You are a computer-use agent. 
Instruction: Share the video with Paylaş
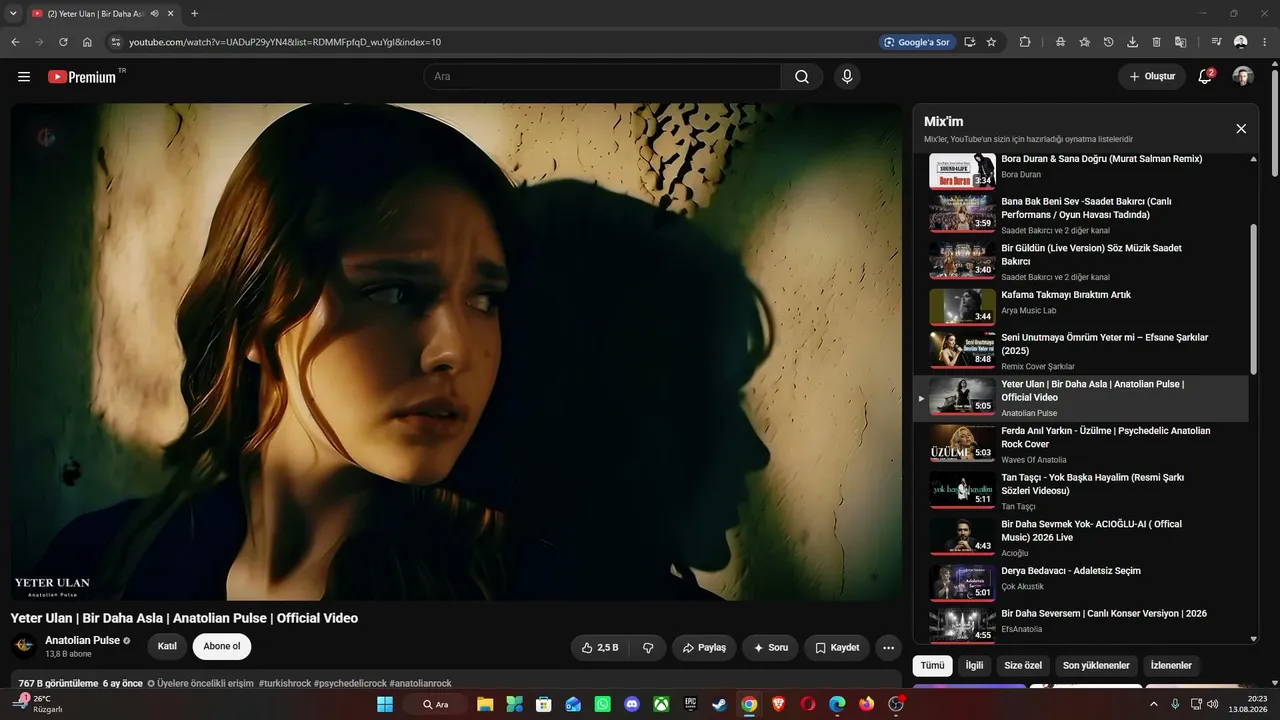tap(704, 648)
